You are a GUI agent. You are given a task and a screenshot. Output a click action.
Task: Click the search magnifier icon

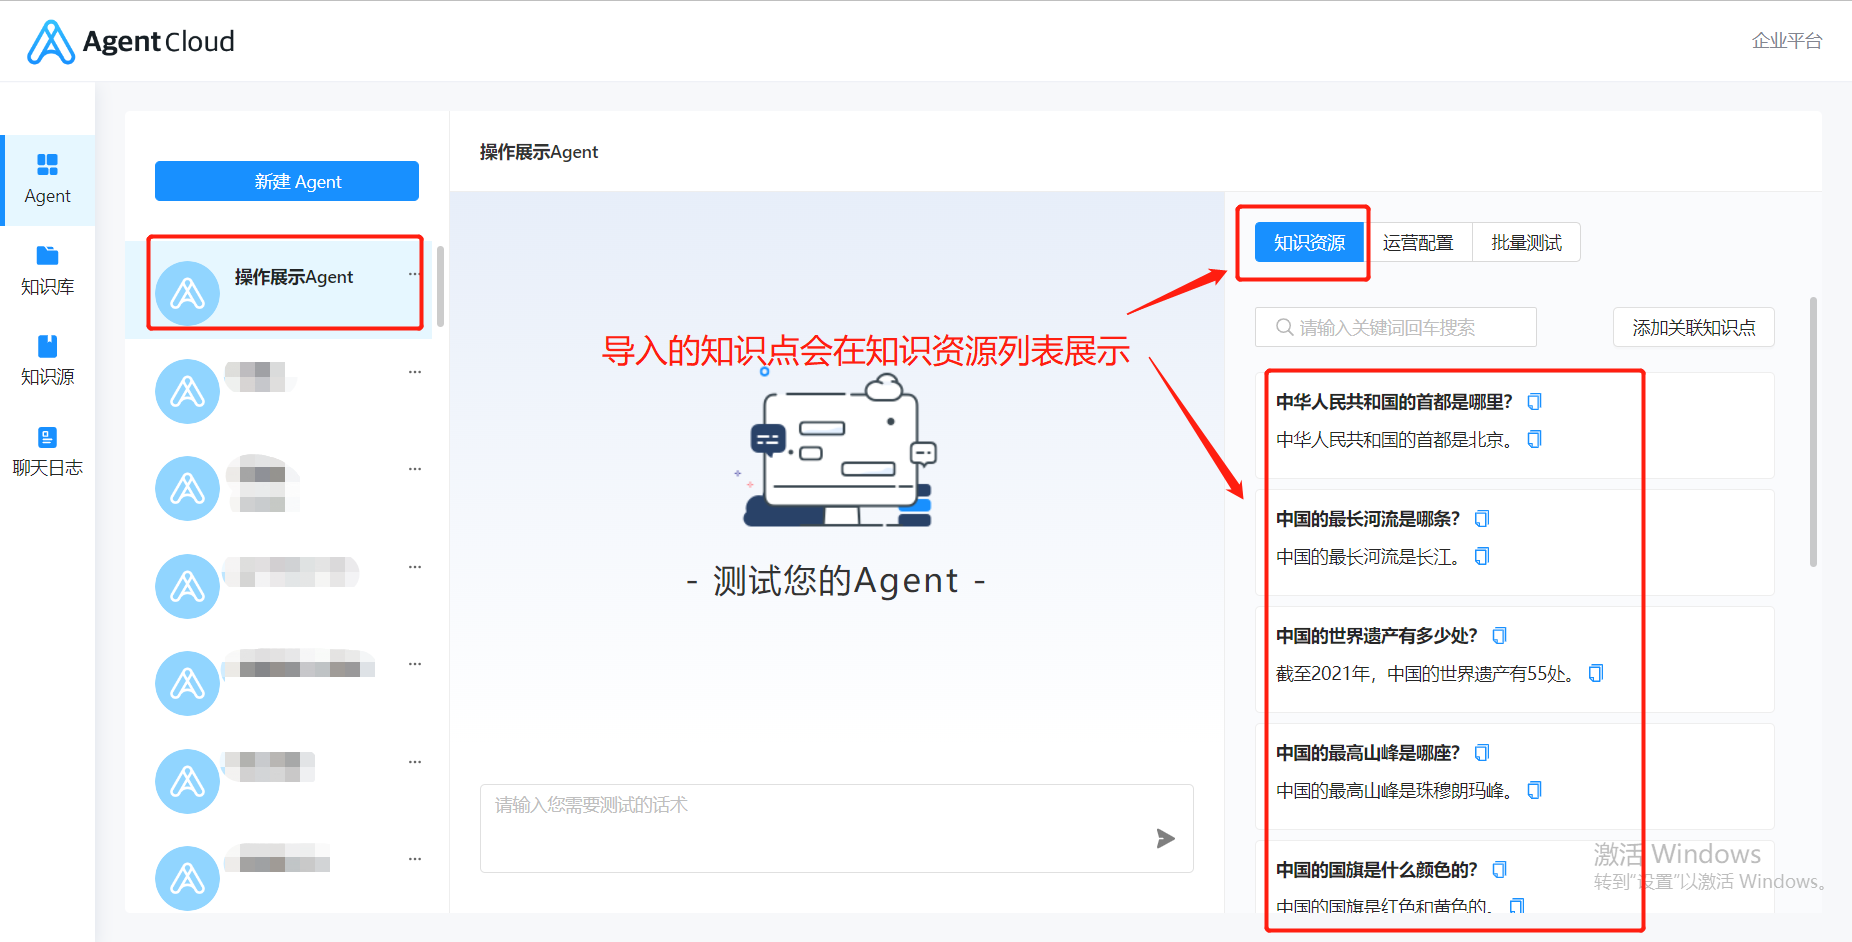click(x=1284, y=327)
